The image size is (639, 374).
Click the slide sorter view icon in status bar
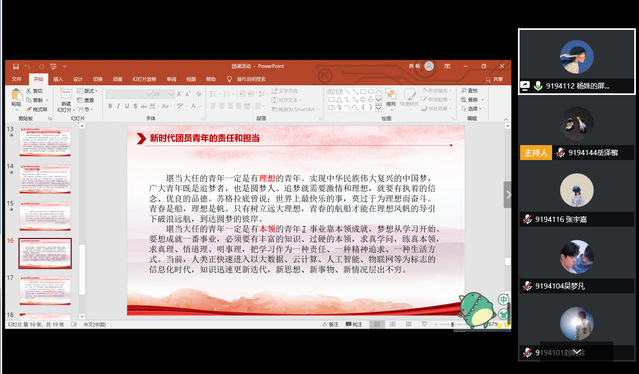(392, 324)
